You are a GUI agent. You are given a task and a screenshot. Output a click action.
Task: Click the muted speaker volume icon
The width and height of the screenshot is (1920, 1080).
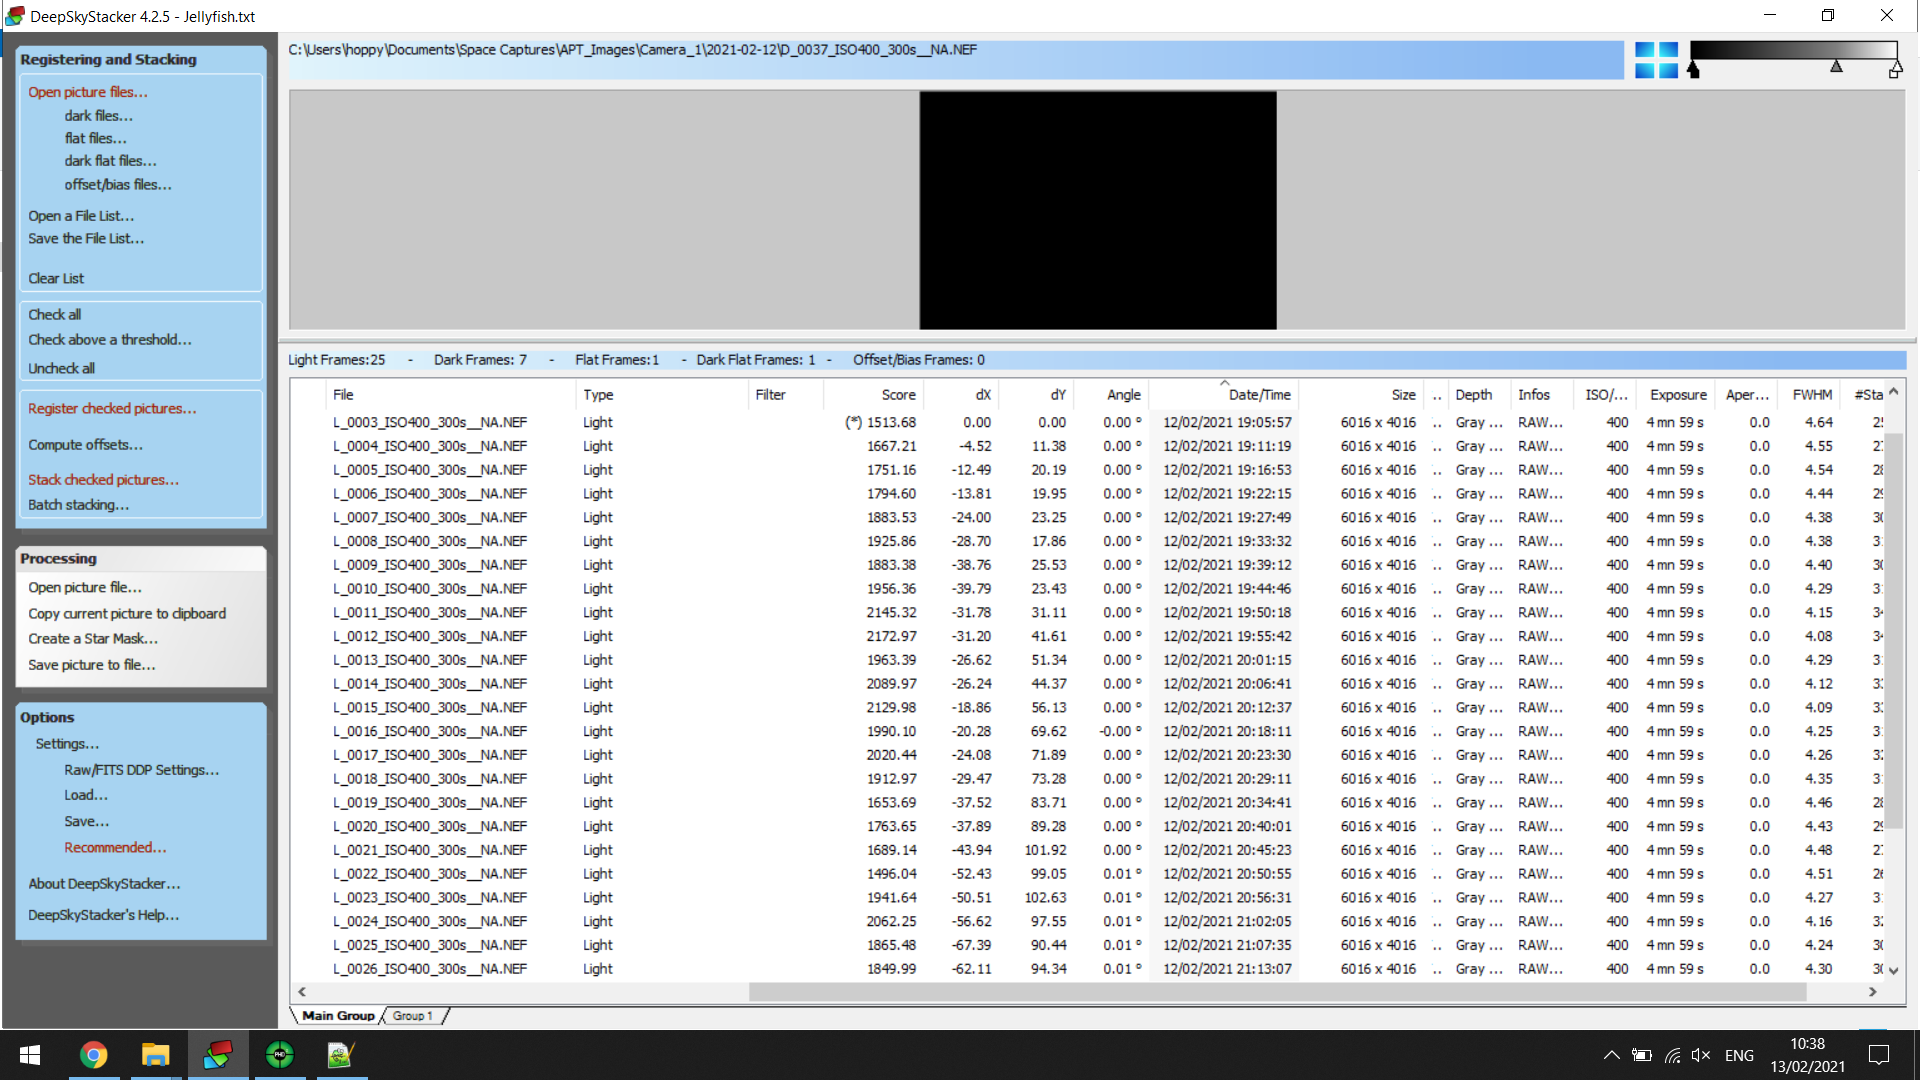tap(1700, 1055)
